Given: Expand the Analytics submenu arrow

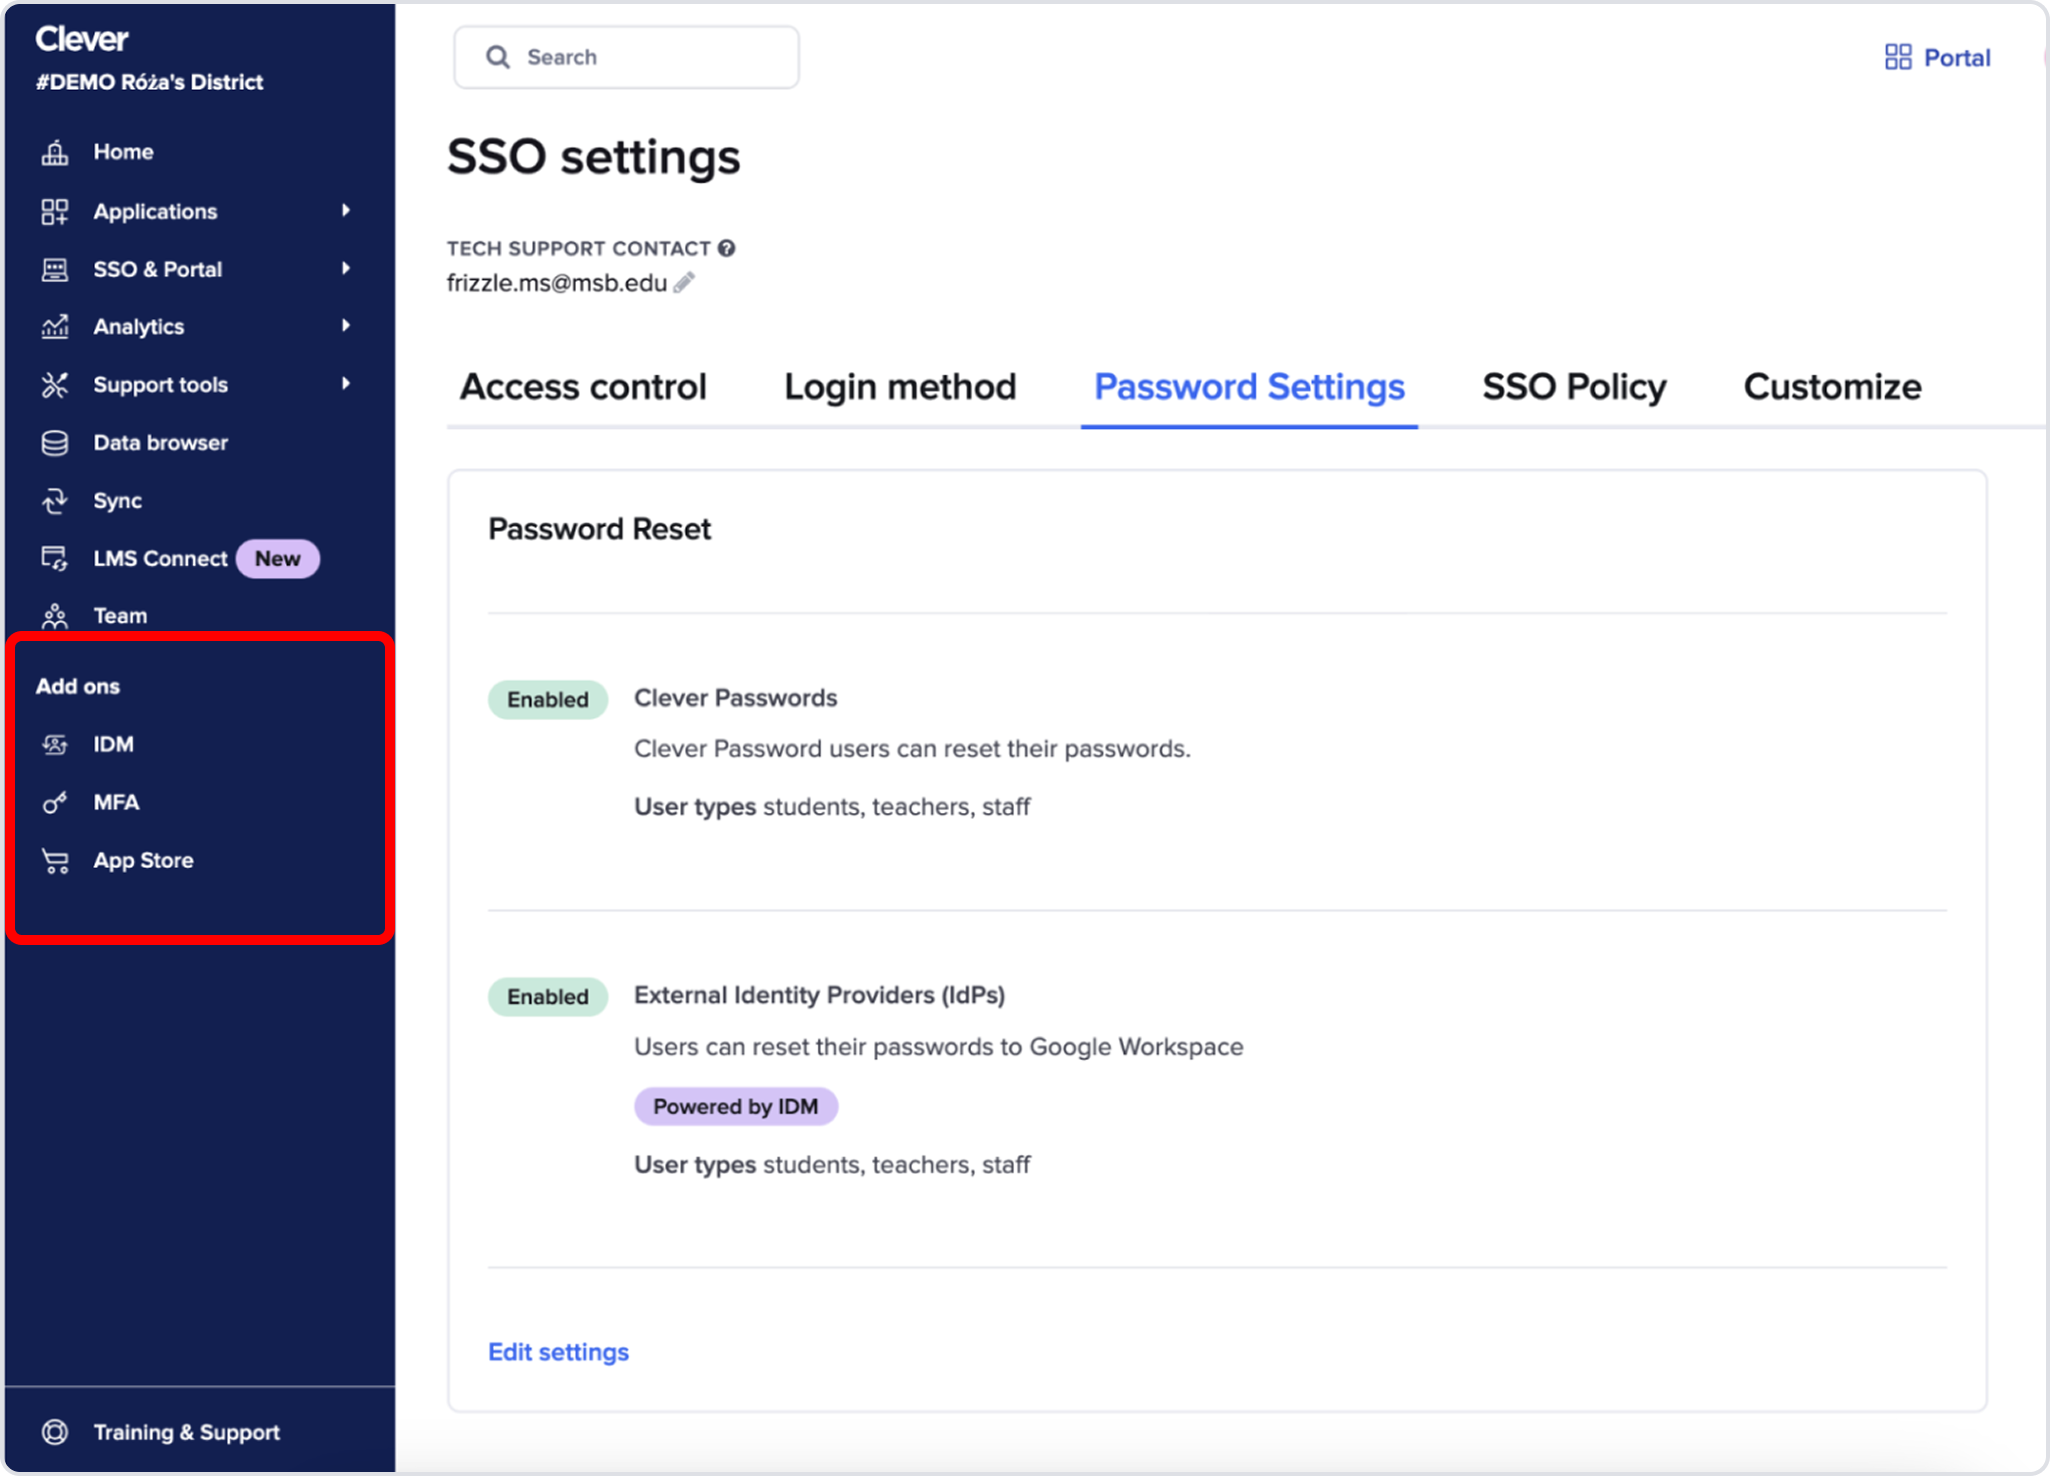Looking at the screenshot, I should (346, 326).
